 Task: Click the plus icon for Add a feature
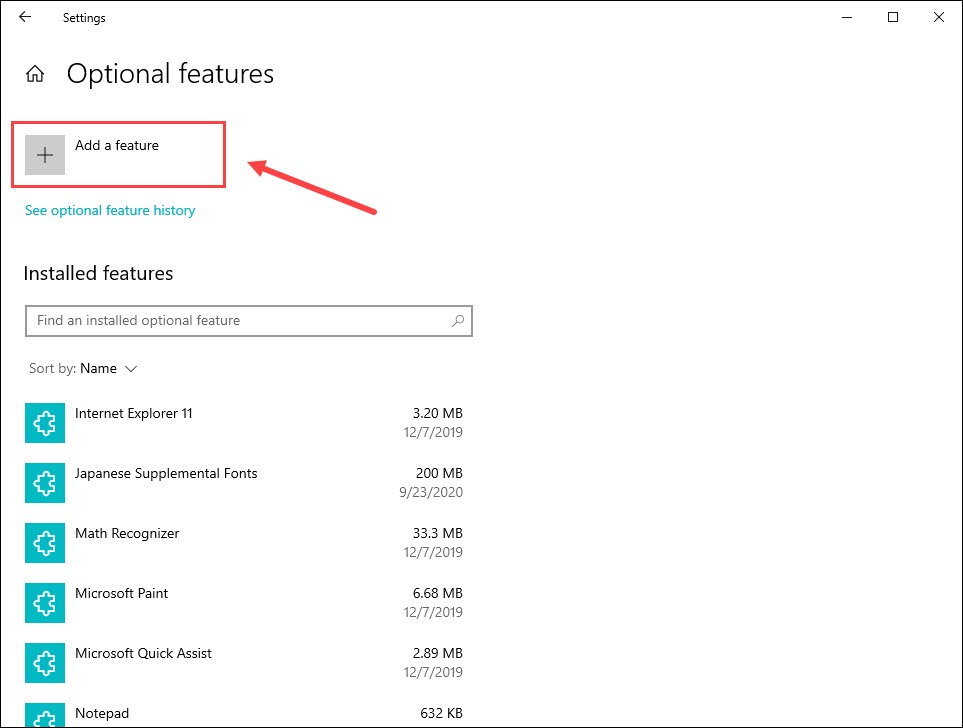45,155
